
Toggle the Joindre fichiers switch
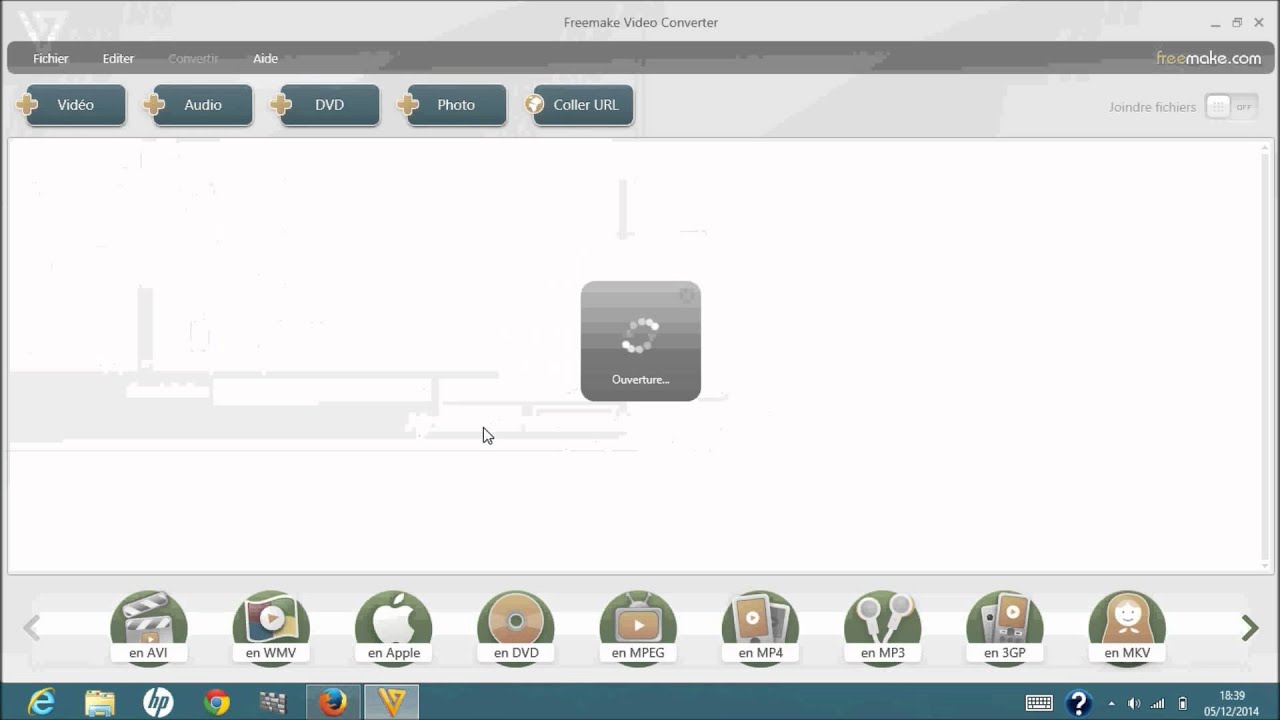click(x=1231, y=107)
